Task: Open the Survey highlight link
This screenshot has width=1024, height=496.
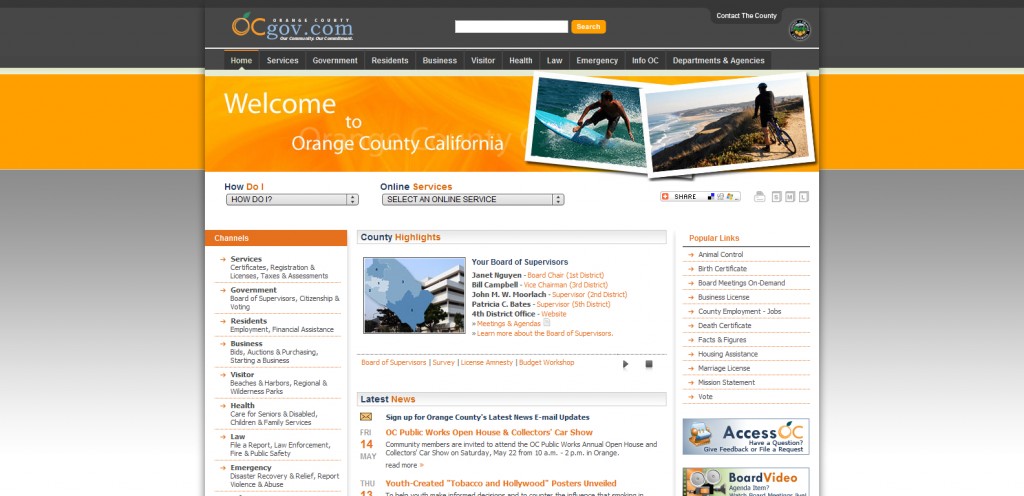Action: tap(443, 363)
